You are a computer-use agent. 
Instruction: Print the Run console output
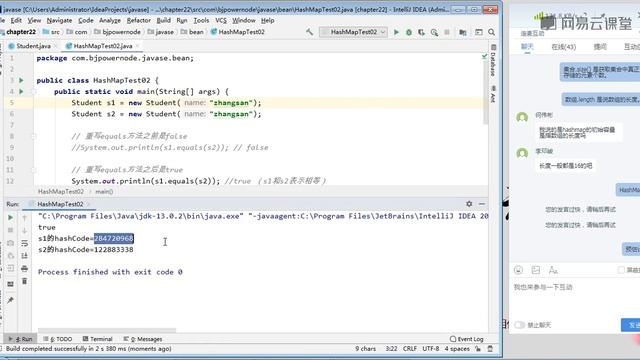click(24, 269)
